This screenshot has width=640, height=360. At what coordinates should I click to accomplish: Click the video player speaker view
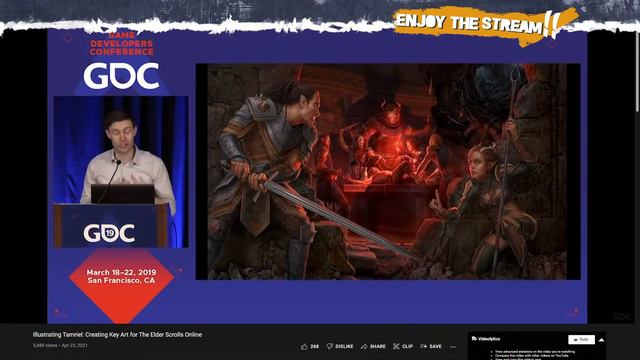click(x=121, y=172)
